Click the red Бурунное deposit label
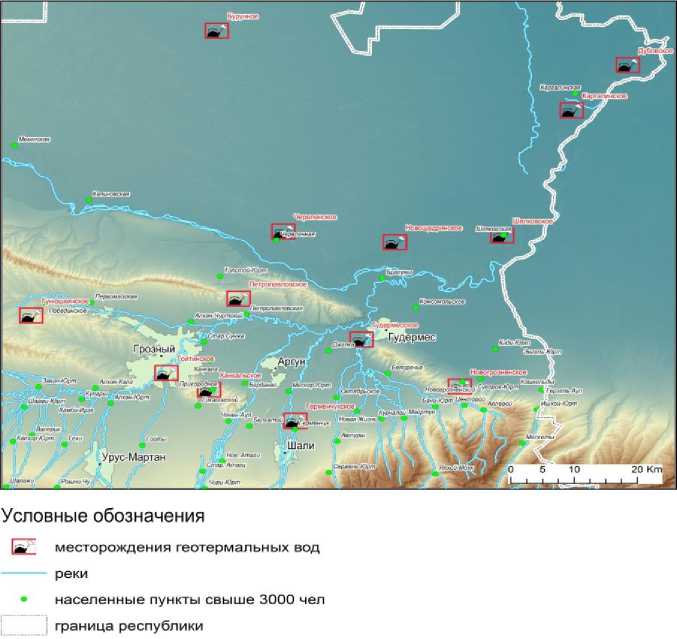Screen dimensions: 677x639 click(x=243, y=16)
